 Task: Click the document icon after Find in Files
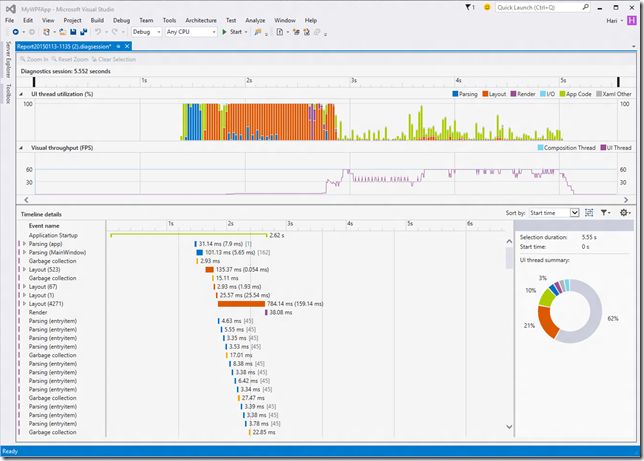(280, 32)
